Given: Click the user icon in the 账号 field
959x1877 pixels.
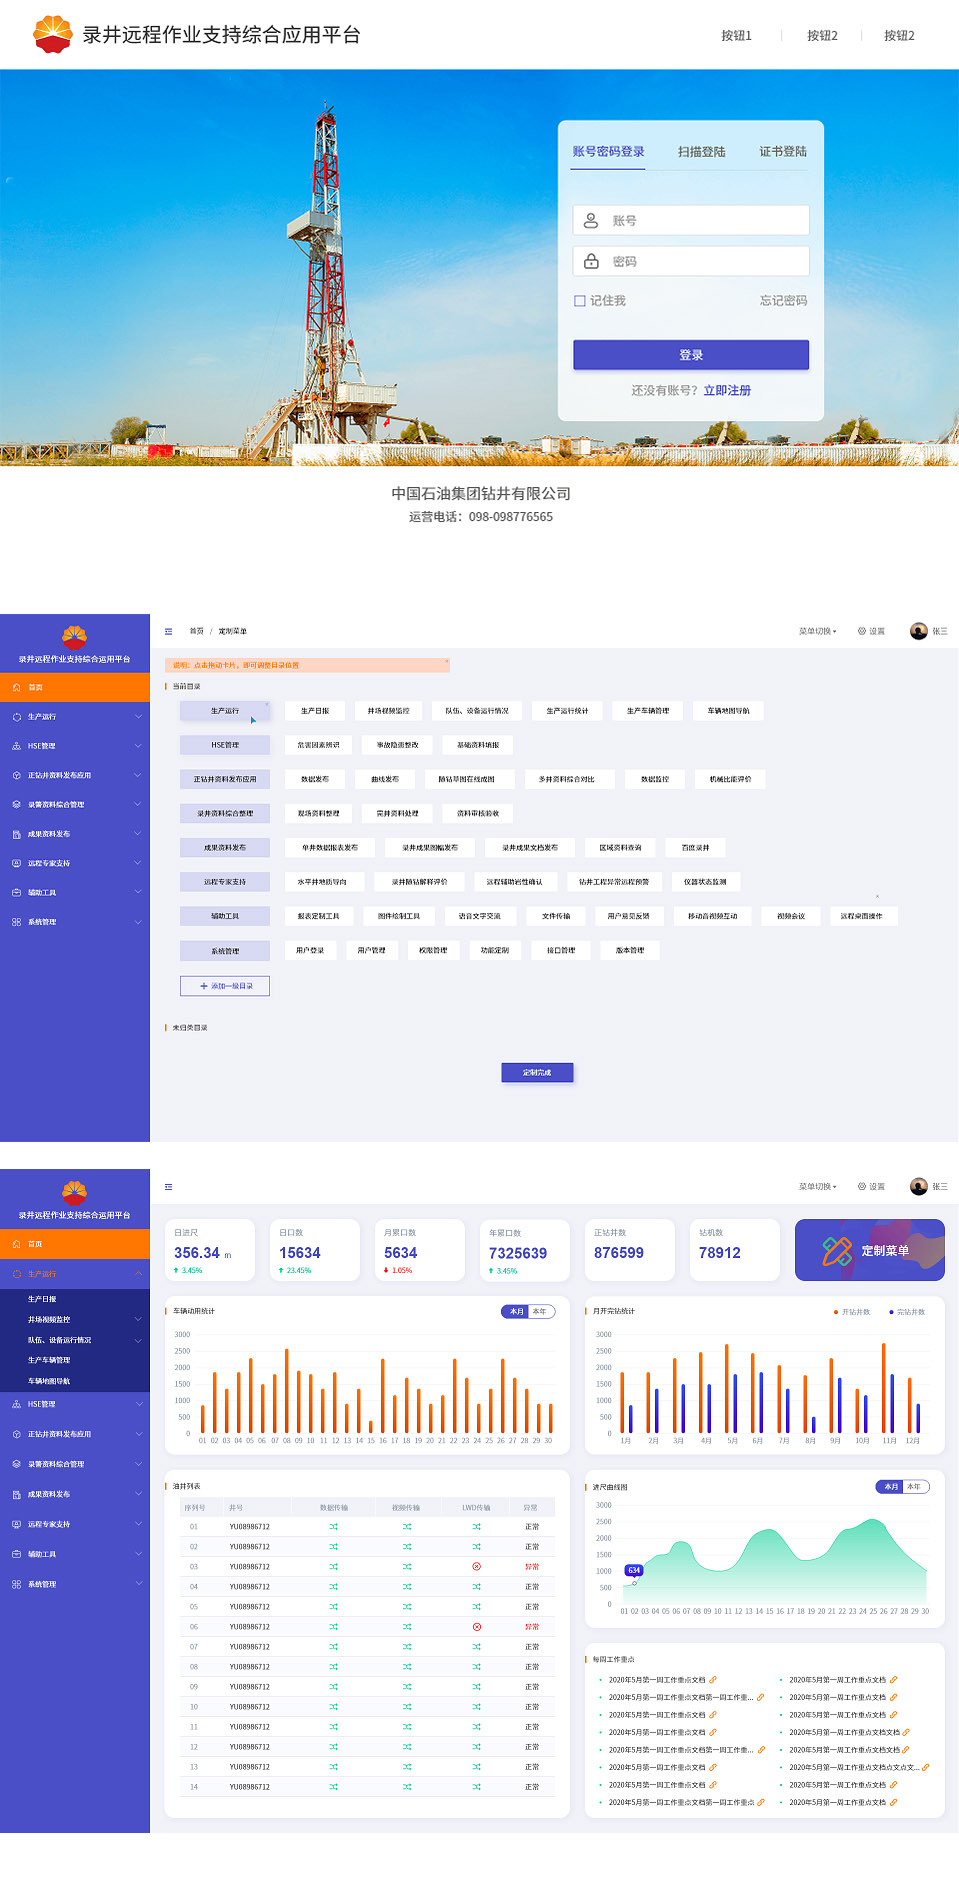Looking at the screenshot, I should click(x=591, y=221).
